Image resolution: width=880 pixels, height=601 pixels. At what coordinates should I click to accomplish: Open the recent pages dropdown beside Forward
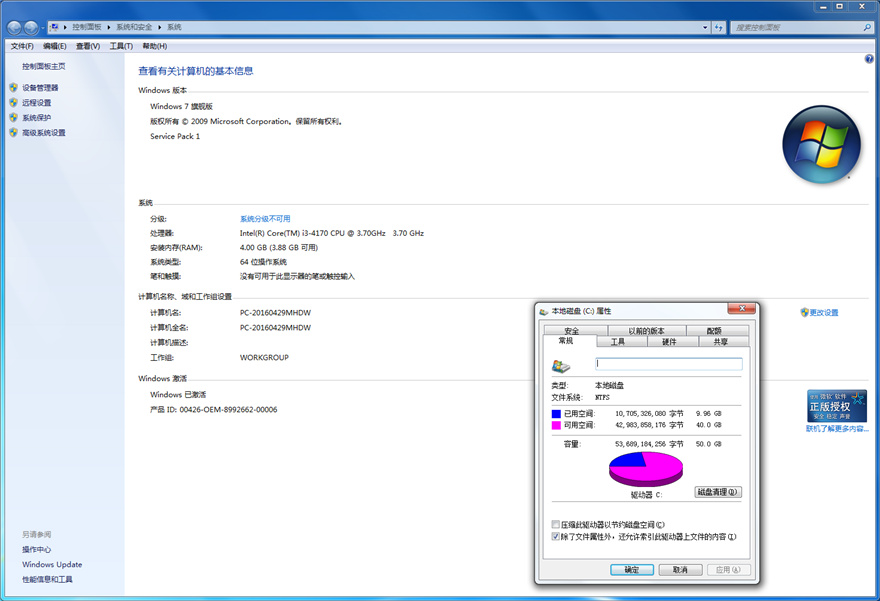[43, 27]
